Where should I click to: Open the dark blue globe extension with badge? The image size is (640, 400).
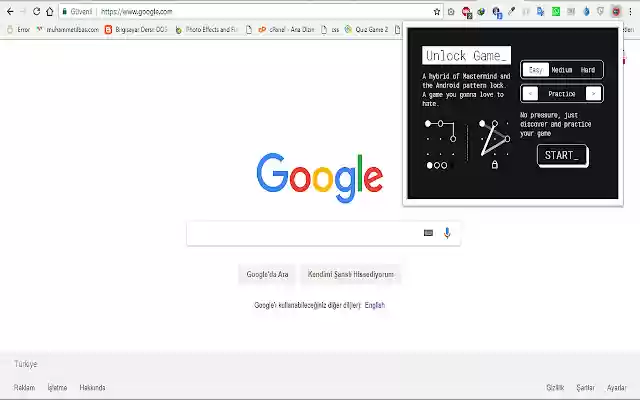[497, 12]
